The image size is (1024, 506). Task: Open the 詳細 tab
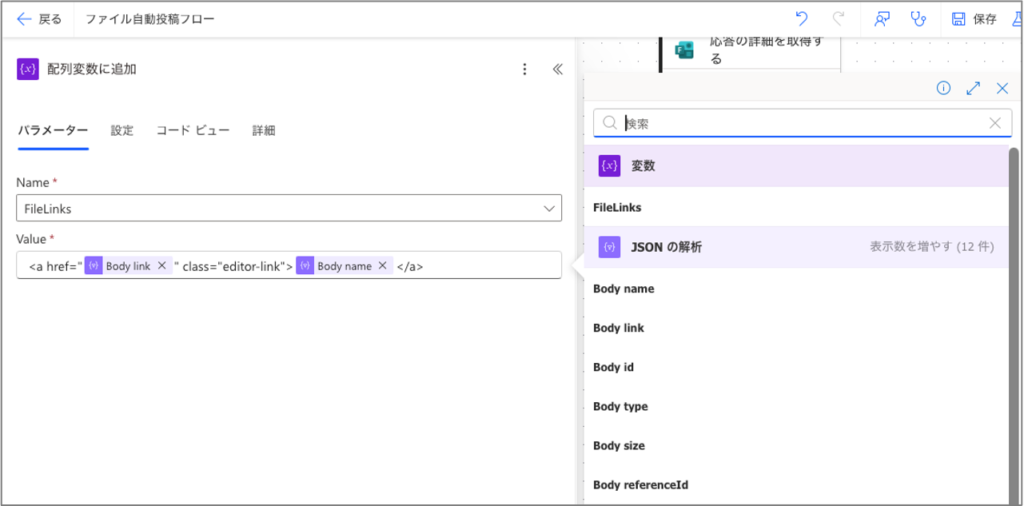coord(264,130)
